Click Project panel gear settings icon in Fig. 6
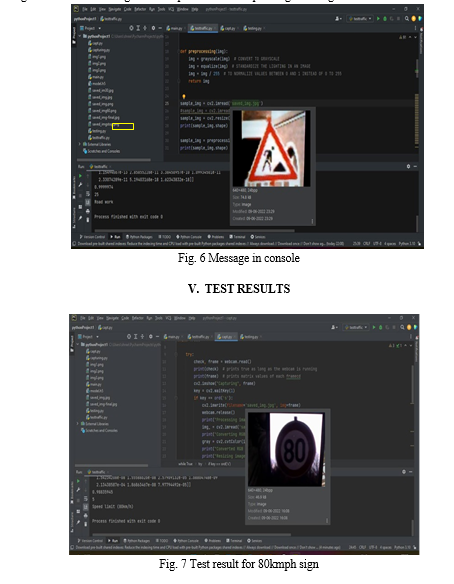The width and height of the screenshot is (454, 584). pos(153,28)
